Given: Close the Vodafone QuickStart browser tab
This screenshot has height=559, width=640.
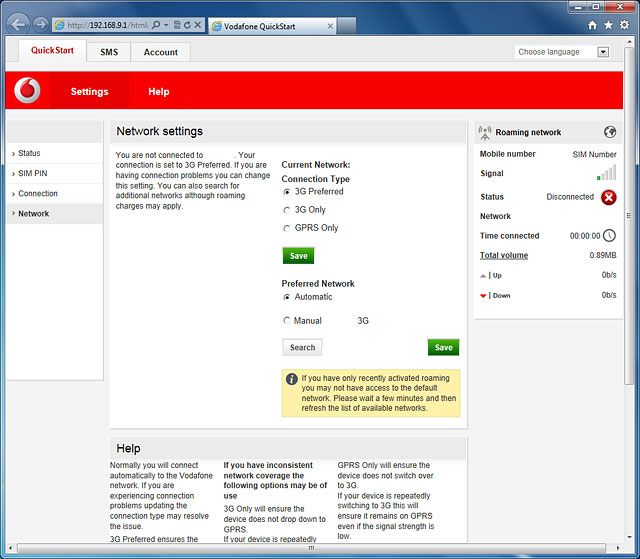Looking at the screenshot, I should click(x=330, y=26).
